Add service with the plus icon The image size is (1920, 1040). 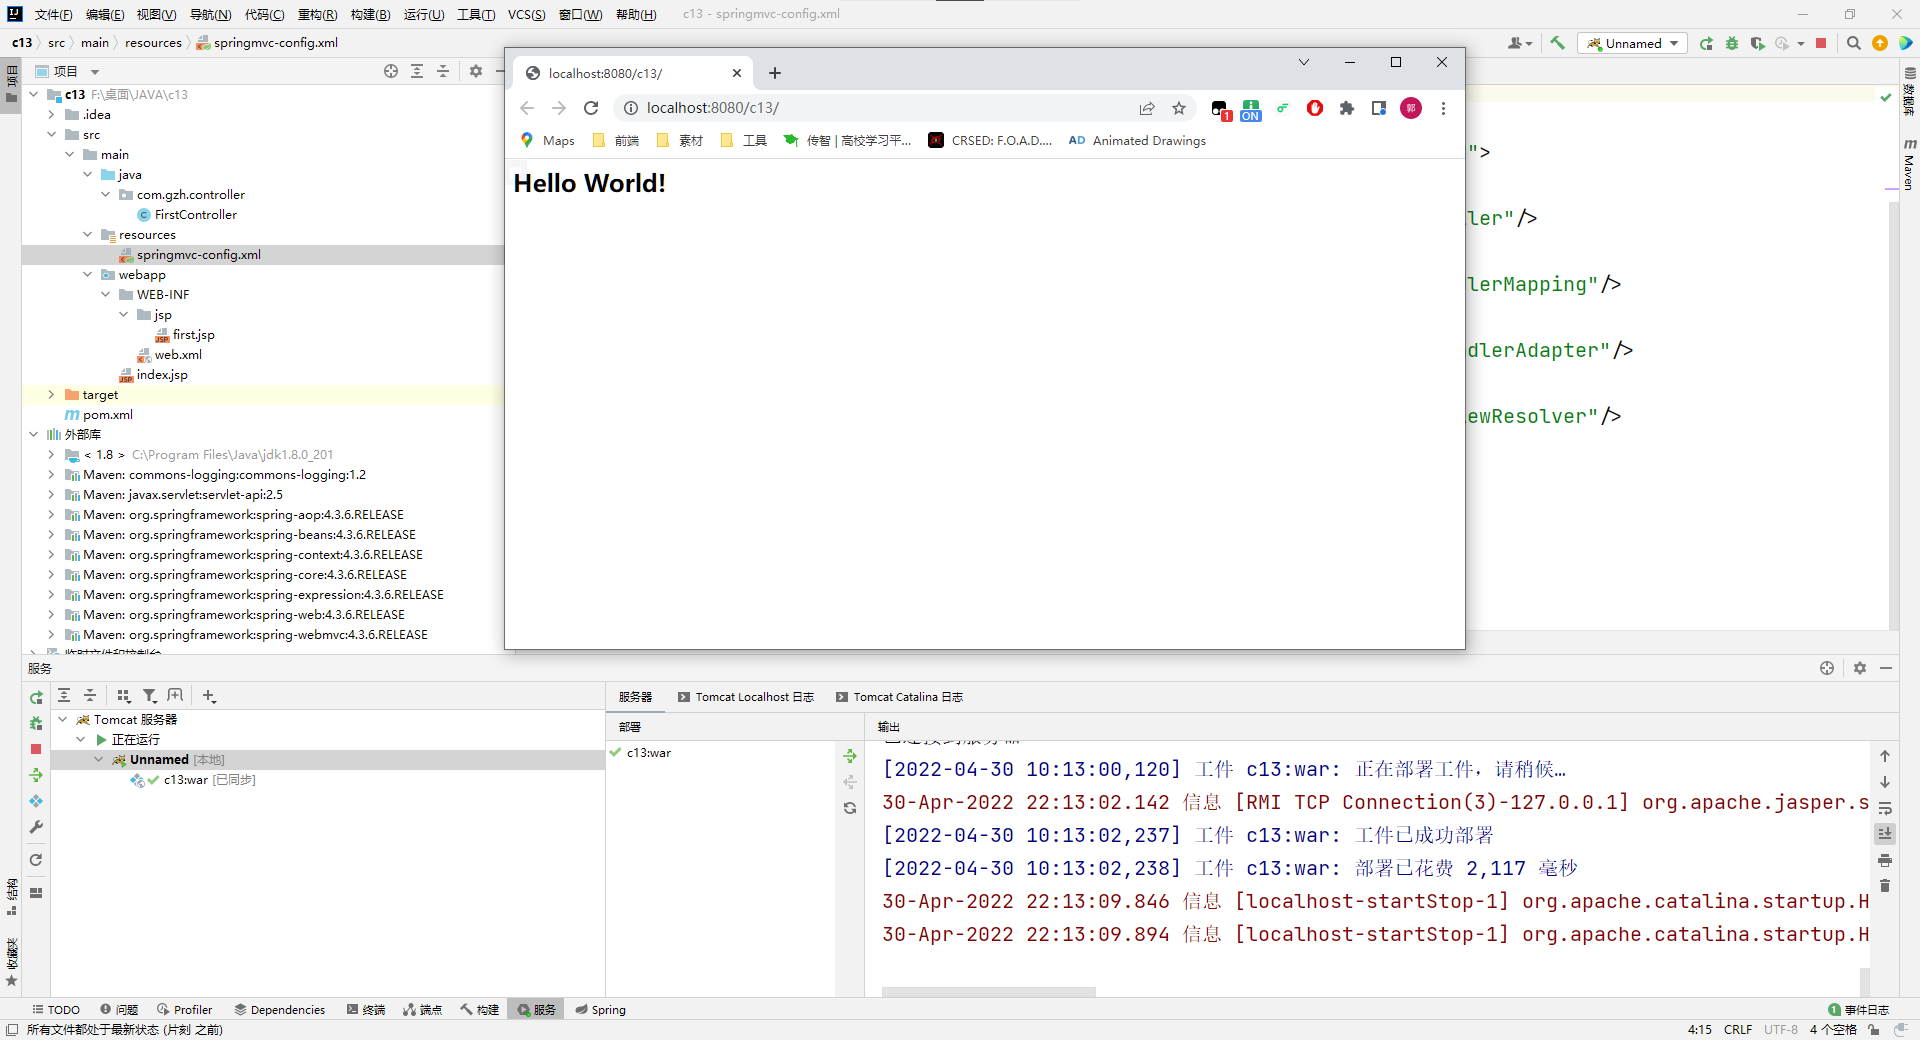[x=209, y=696]
